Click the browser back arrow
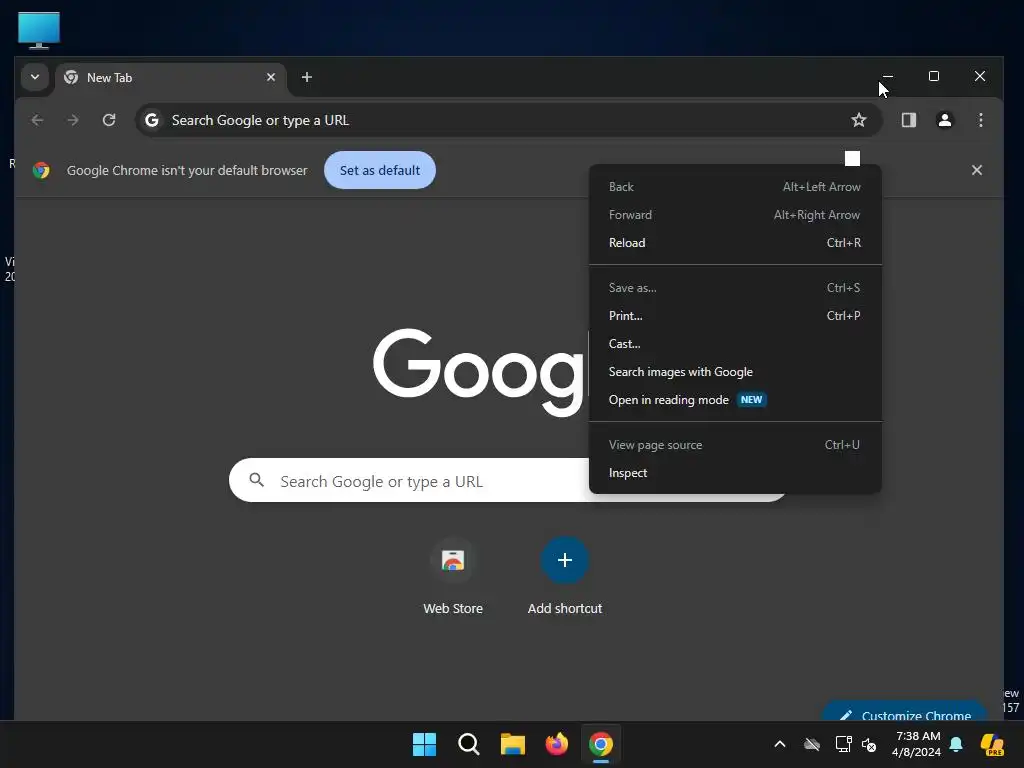Image resolution: width=1024 pixels, height=768 pixels. (x=37, y=120)
